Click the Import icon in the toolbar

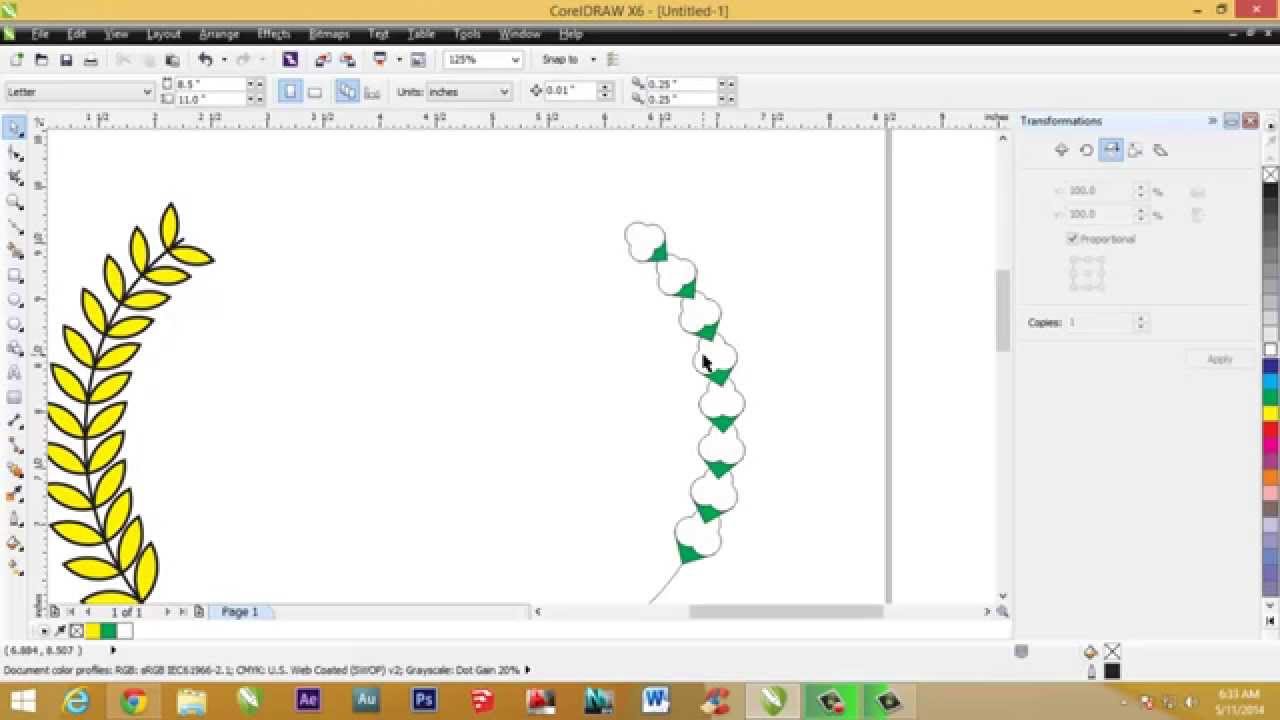click(323, 60)
